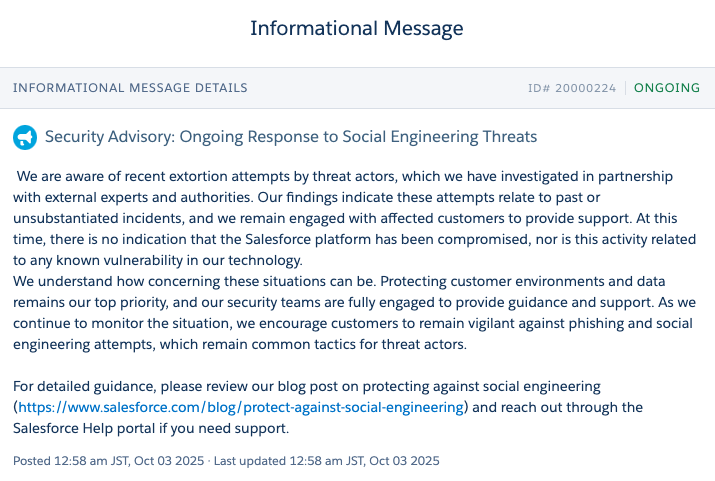Click the Security Advisory message title
715x481 pixels.
pyautogui.click(x=291, y=137)
